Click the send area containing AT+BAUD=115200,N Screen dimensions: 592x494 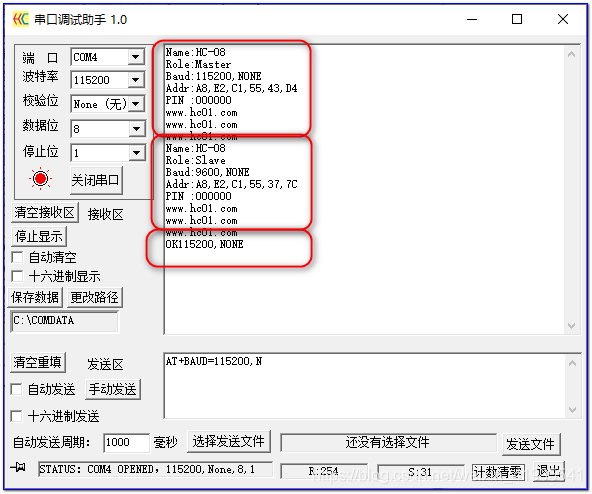pyautogui.click(x=365, y=386)
